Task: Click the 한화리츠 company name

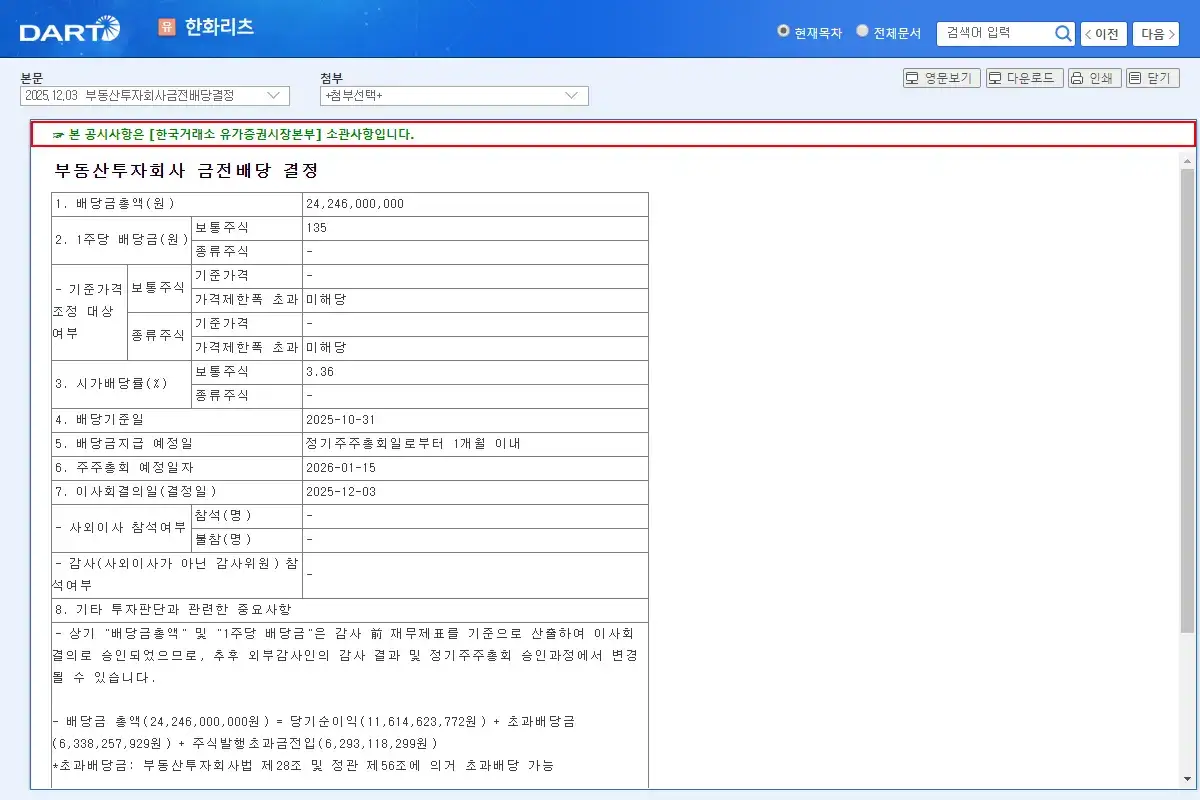Action: pos(219,27)
